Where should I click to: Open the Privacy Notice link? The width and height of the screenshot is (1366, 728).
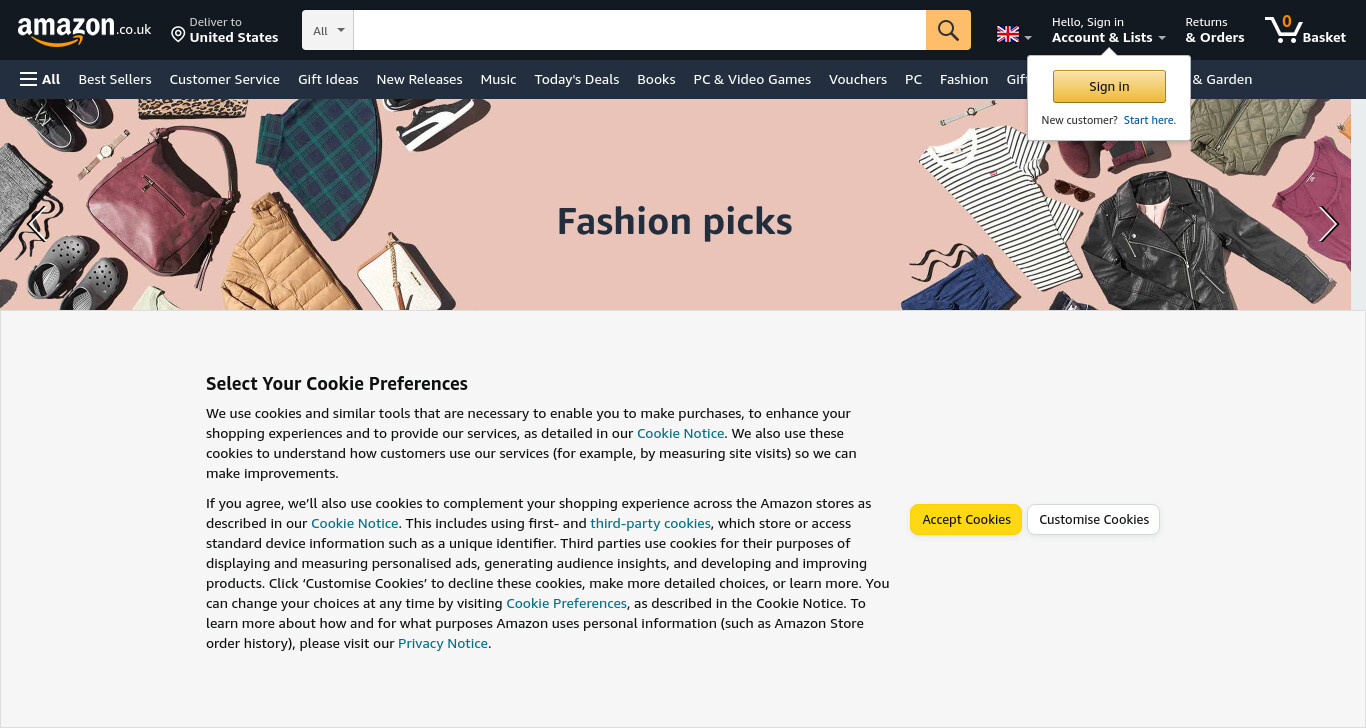(443, 644)
